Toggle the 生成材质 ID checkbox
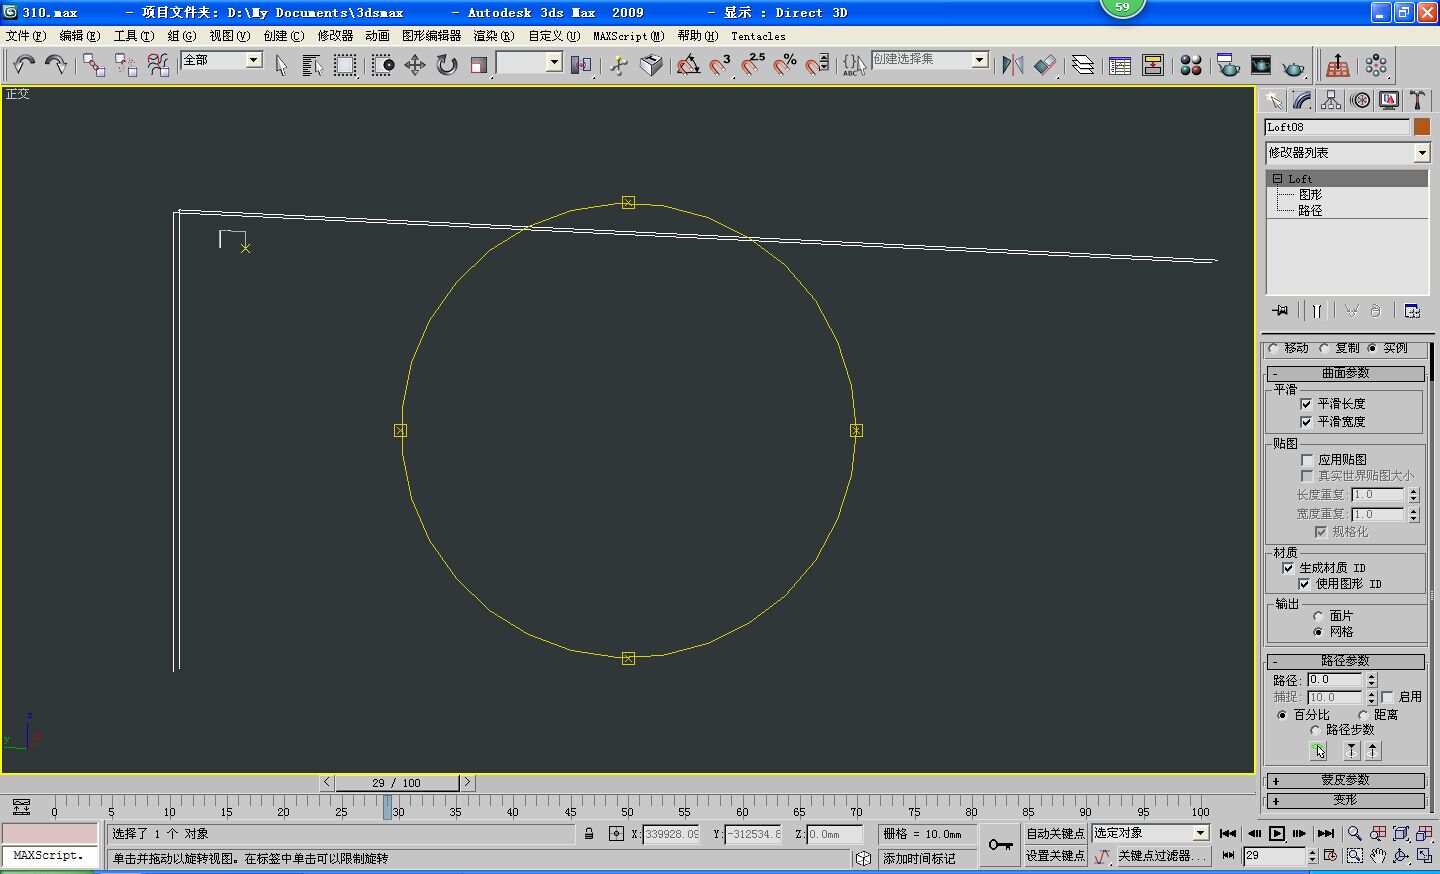Screen dimensions: 1440x874 (x=1288, y=568)
